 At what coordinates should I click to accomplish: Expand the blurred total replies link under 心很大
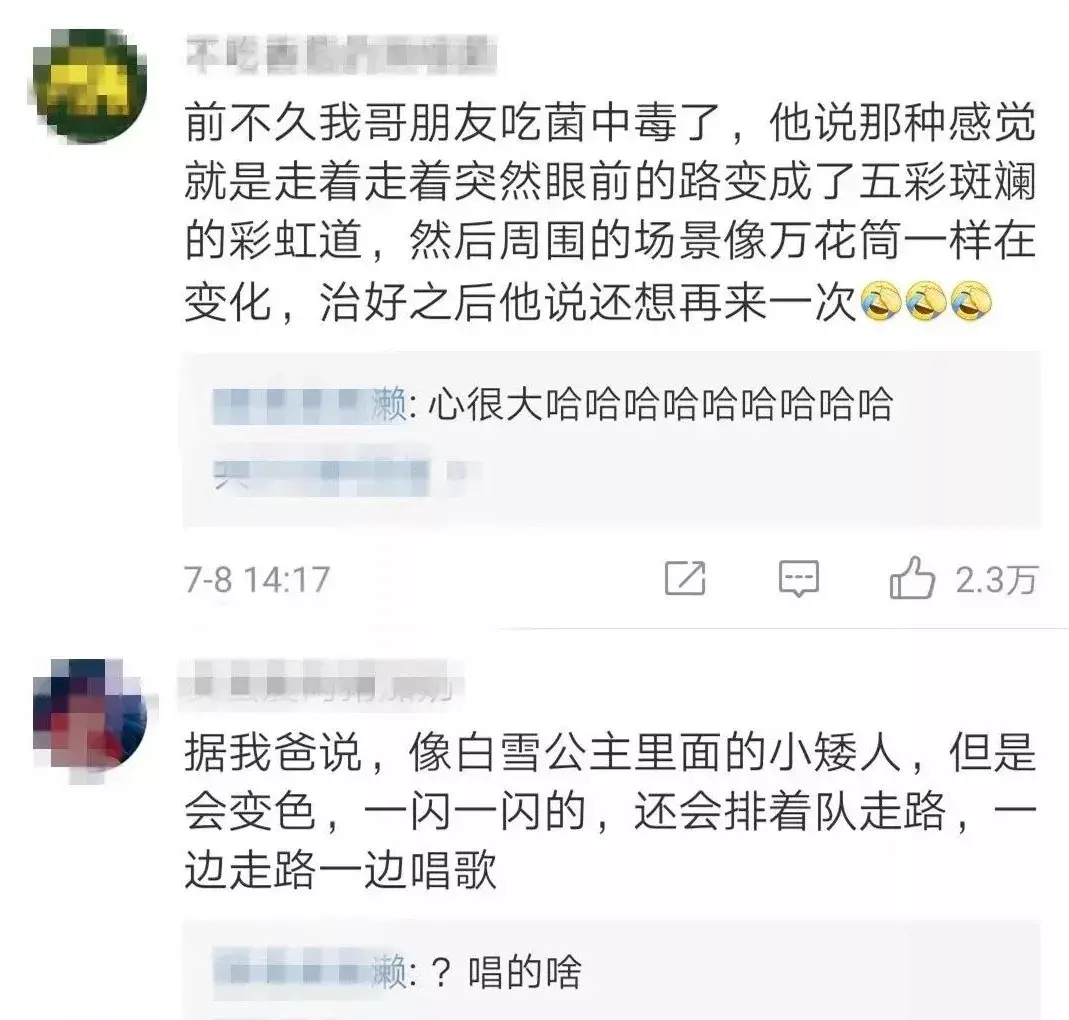[x=348, y=470]
